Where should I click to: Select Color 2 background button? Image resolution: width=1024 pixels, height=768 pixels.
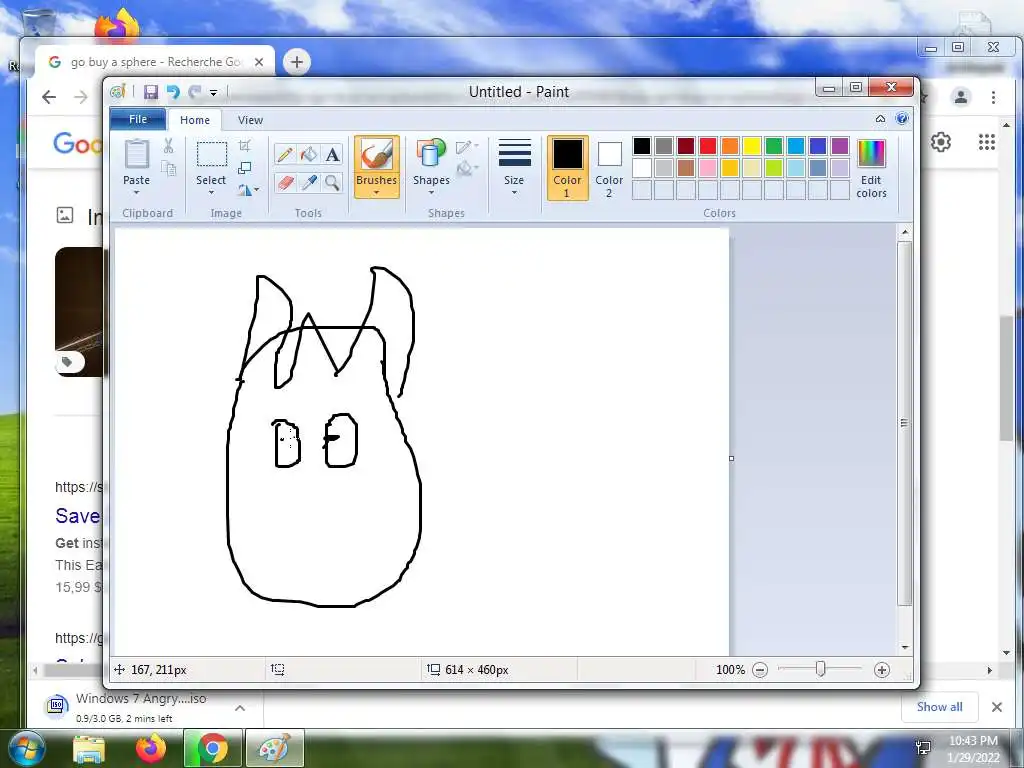pyautogui.click(x=609, y=168)
